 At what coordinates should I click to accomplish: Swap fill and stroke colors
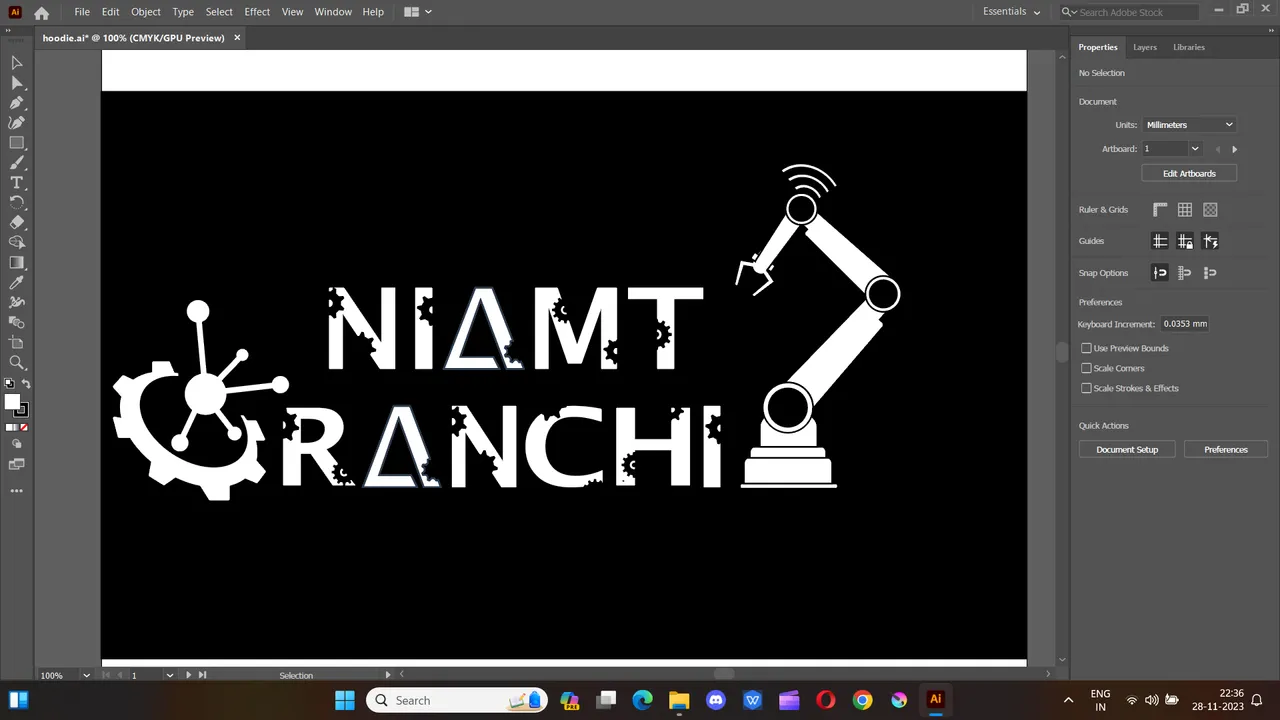[x=26, y=384]
